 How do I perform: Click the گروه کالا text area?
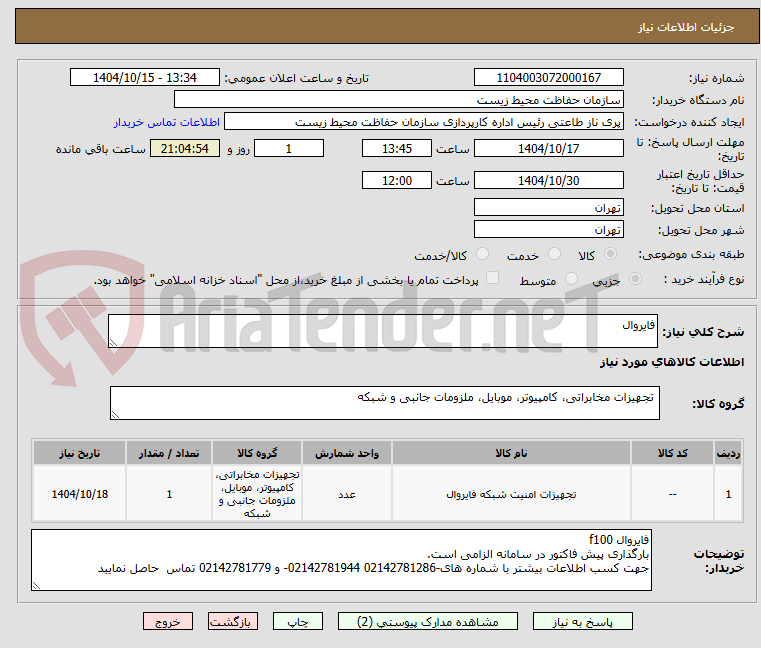tap(384, 403)
